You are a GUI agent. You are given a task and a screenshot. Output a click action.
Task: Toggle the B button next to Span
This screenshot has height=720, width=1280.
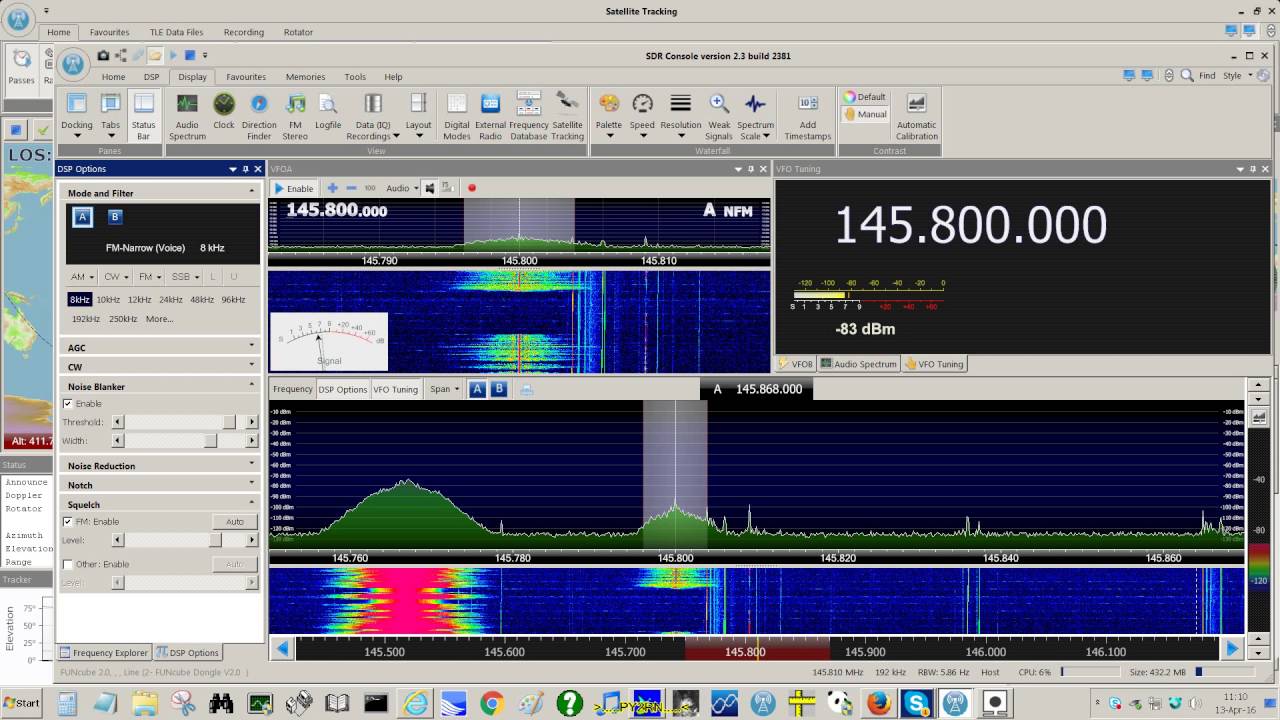point(499,389)
